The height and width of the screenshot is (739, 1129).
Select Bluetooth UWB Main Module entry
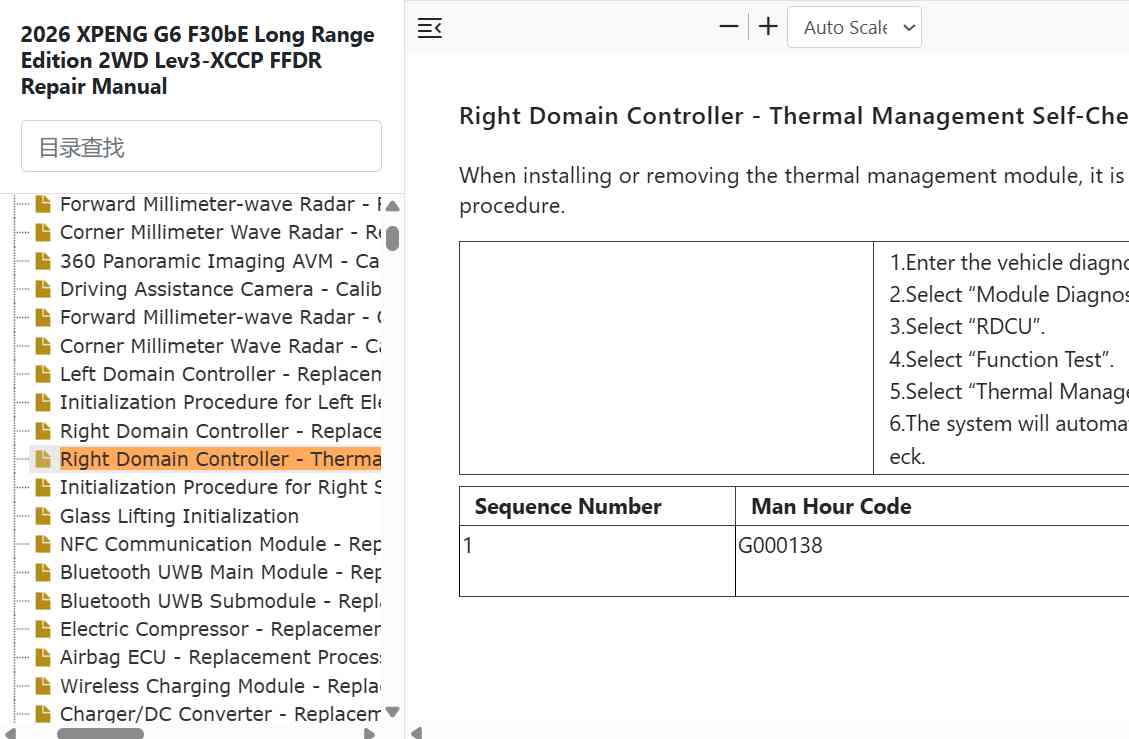tap(220, 573)
